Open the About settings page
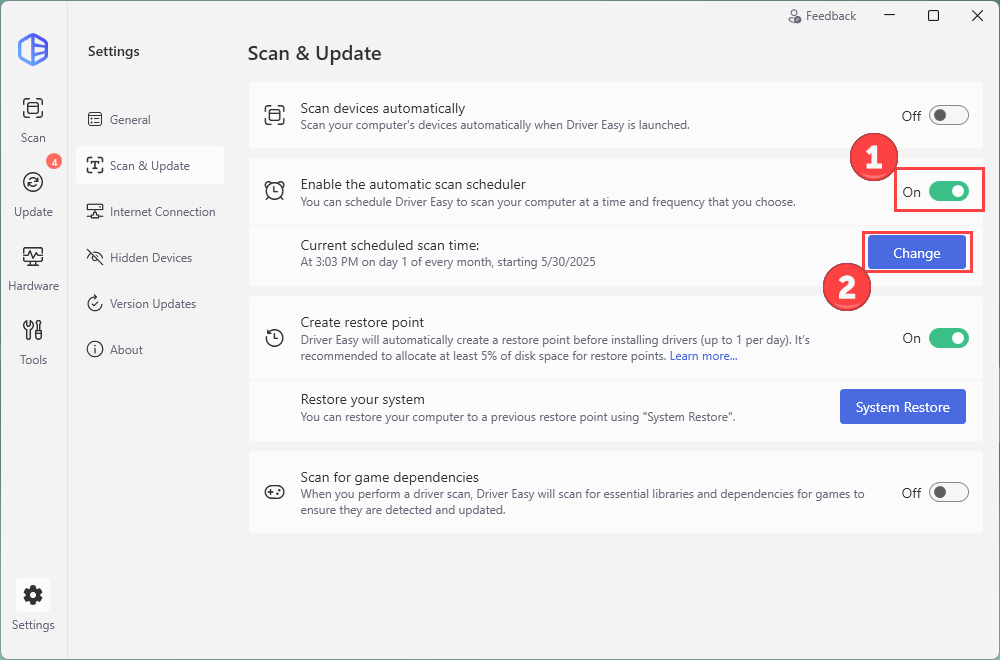The height and width of the screenshot is (660, 1000). point(126,350)
